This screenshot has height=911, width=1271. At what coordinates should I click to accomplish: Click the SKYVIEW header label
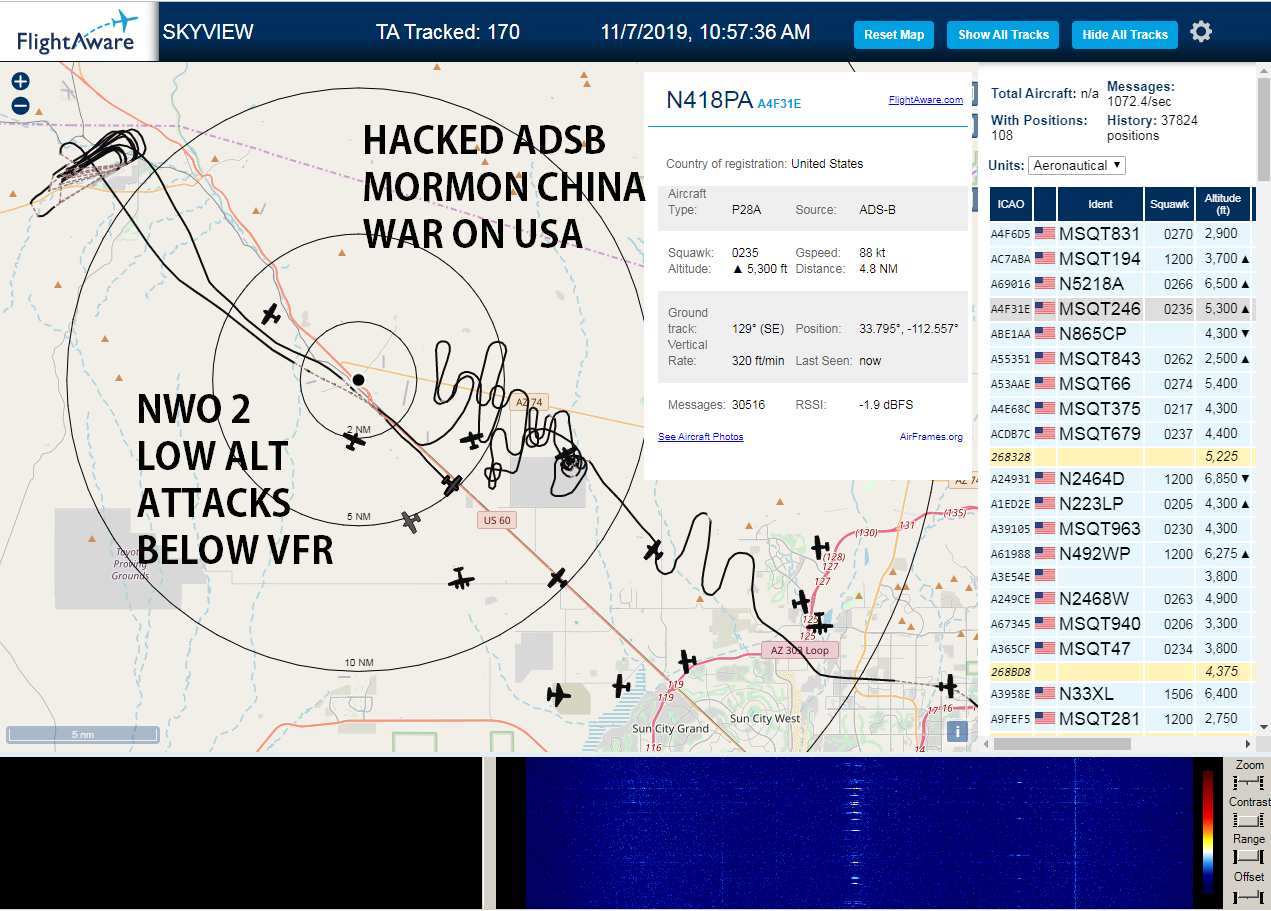(208, 32)
